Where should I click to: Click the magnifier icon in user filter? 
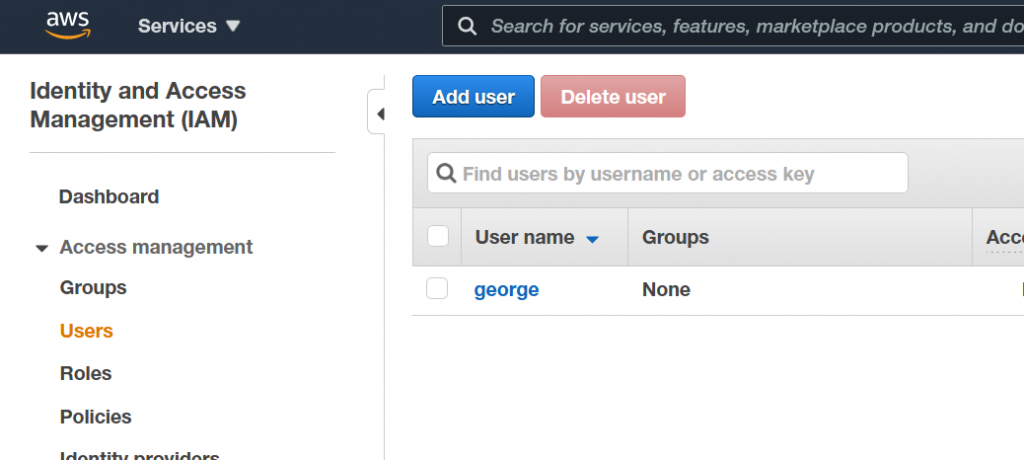click(446, 173)
